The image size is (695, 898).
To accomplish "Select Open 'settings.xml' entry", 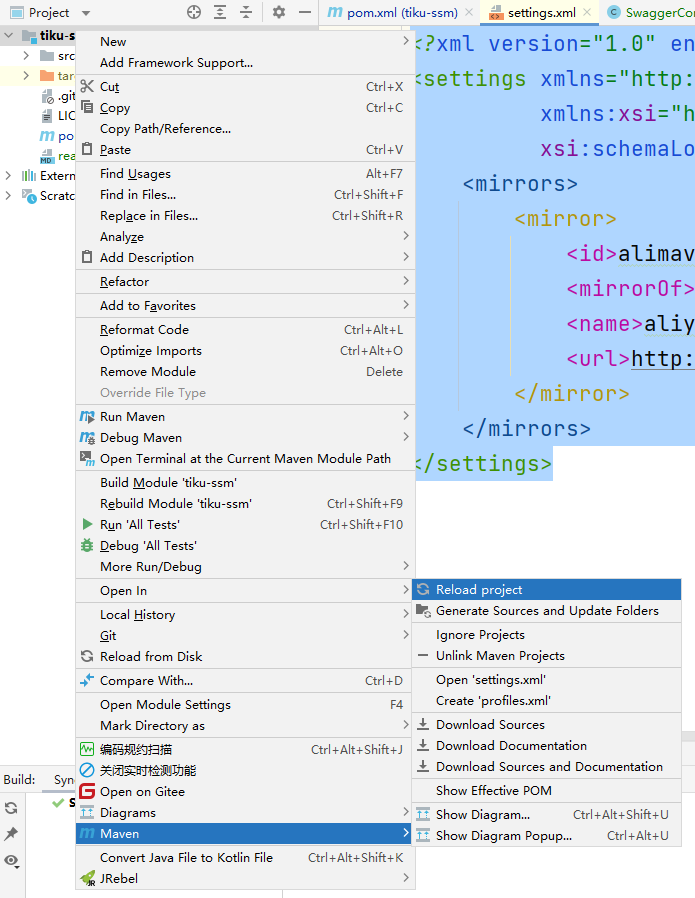I will pyautogui.click(x=546, y=680).
